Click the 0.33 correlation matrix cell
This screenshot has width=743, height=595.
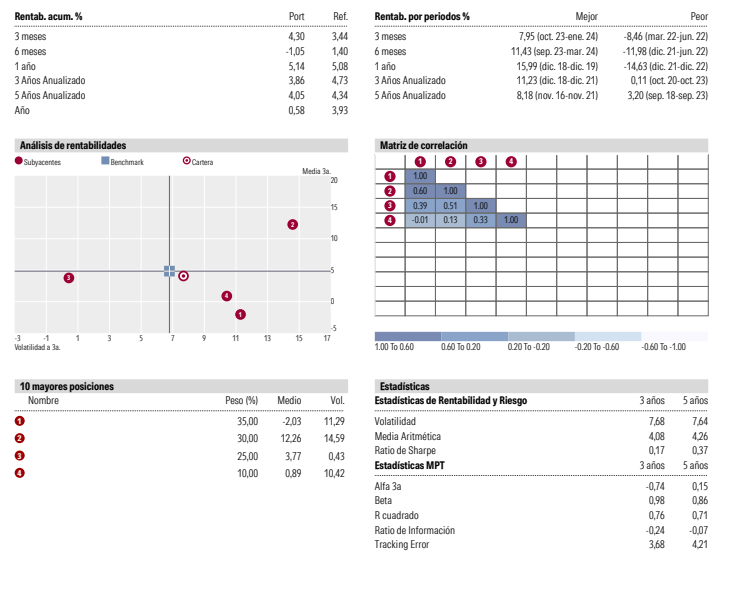(480, 220)
